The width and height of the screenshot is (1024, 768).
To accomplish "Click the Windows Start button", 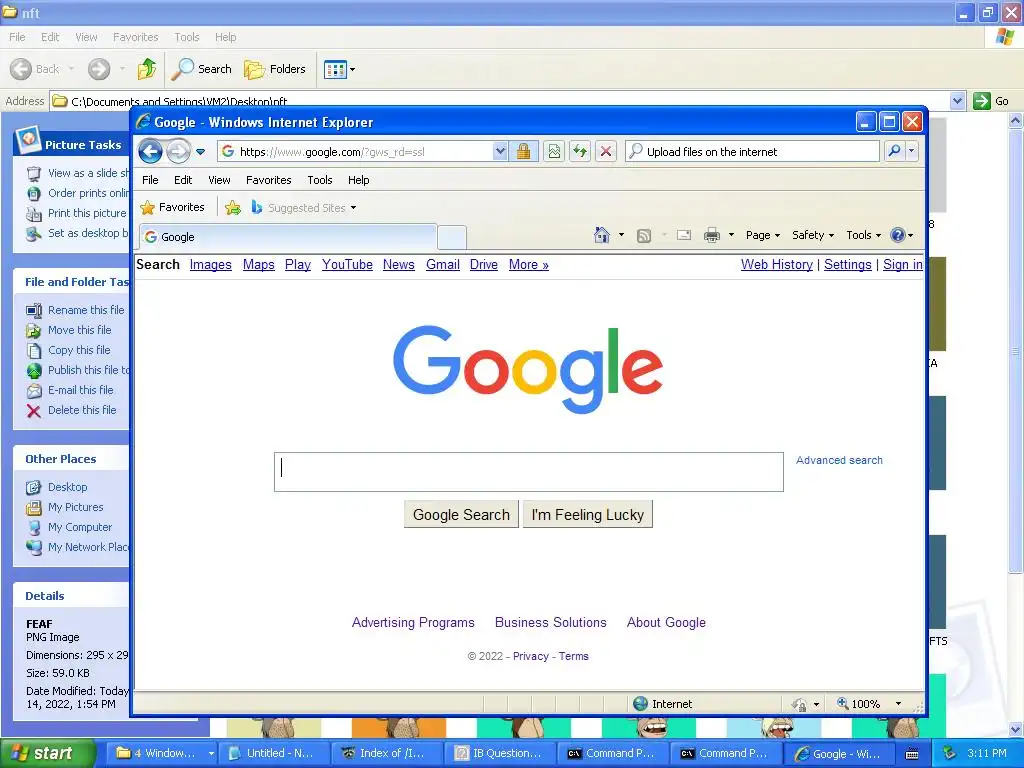I will coord(48,754).
